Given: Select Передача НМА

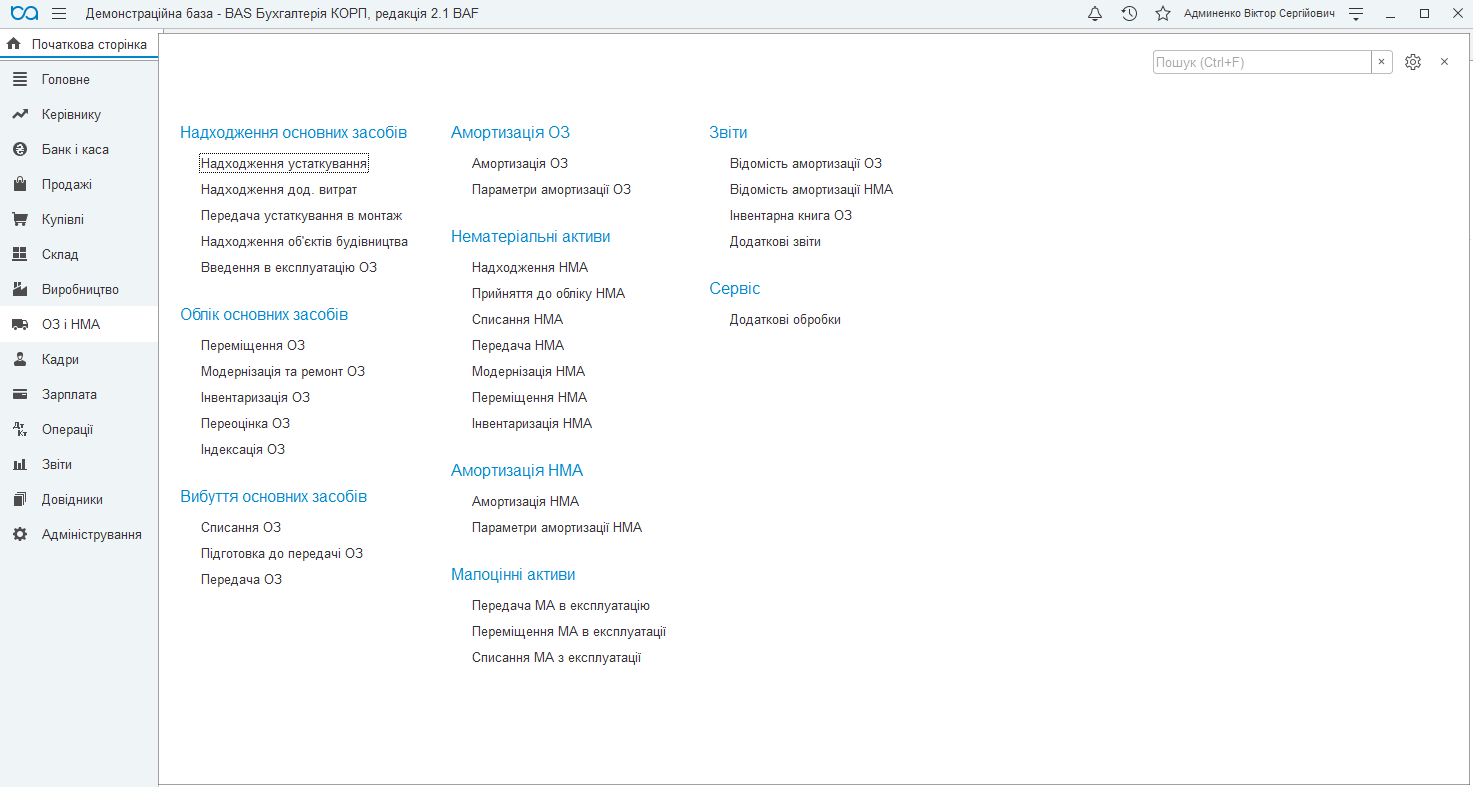Looking at the screenshot, I should pyautogui.click(x=518, y=346).
